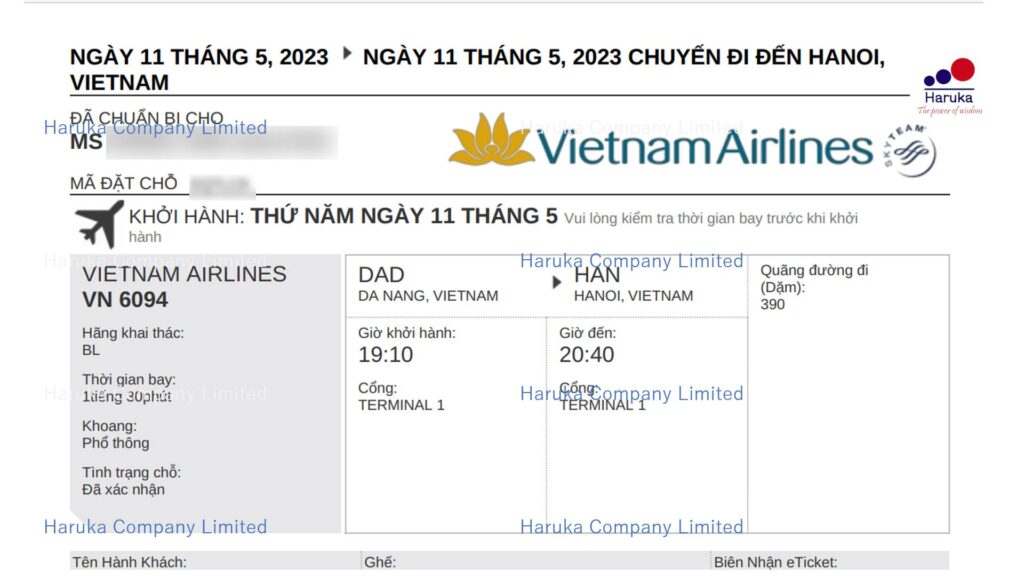
Task: Click the HAN arrival airport code
Action: point(597,275)
